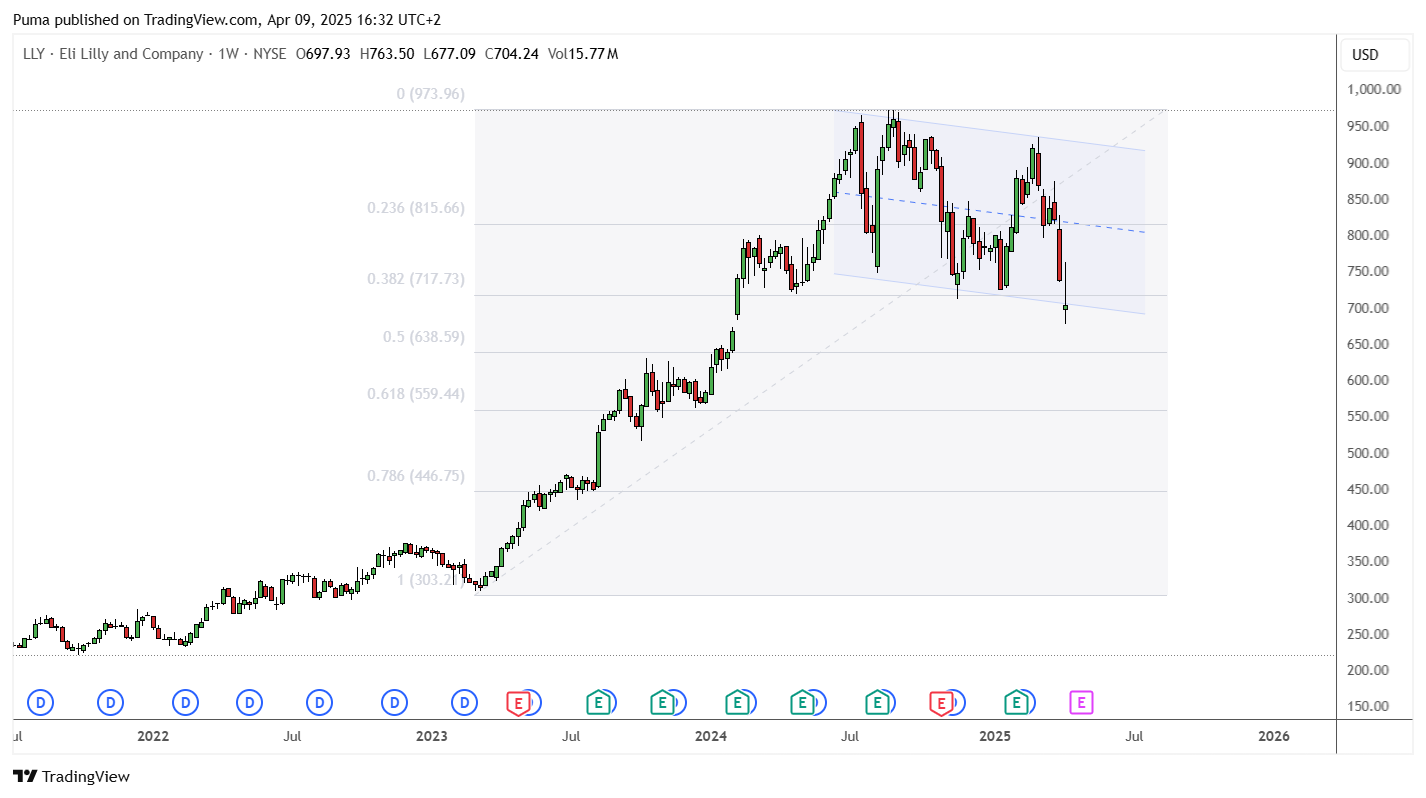The image size is (1426, 798).
Task: Click the 2024 label on time axis
Action: coord(711,737)
